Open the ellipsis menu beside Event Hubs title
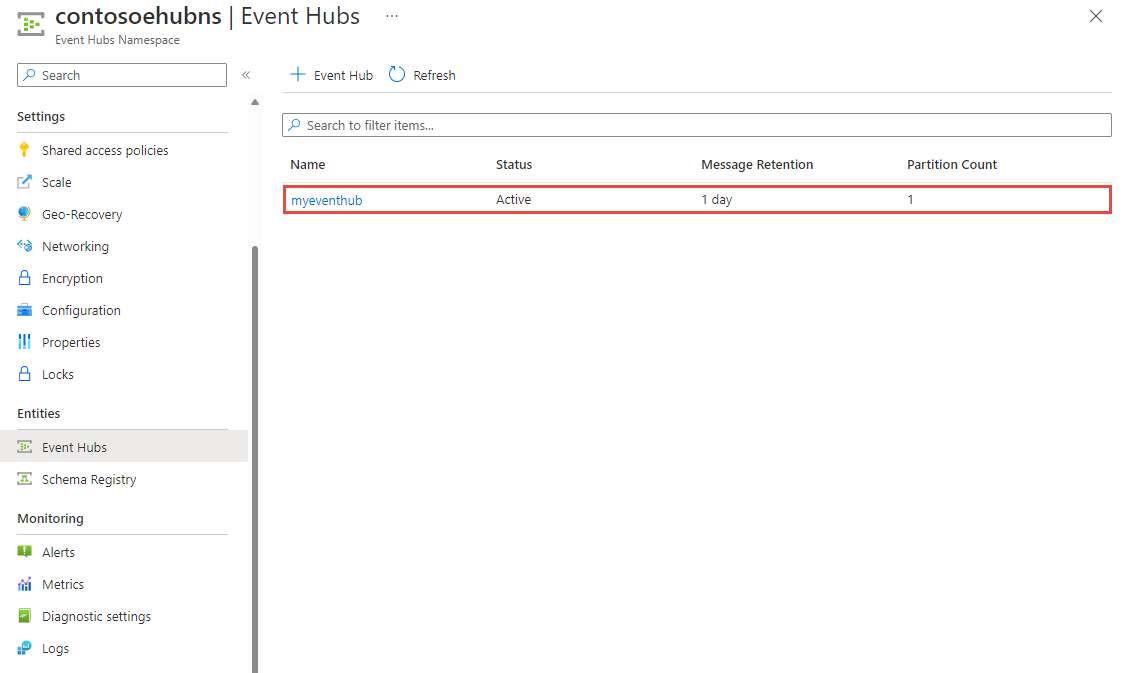This screenshot has width=1132, height=673. point(391,16)
